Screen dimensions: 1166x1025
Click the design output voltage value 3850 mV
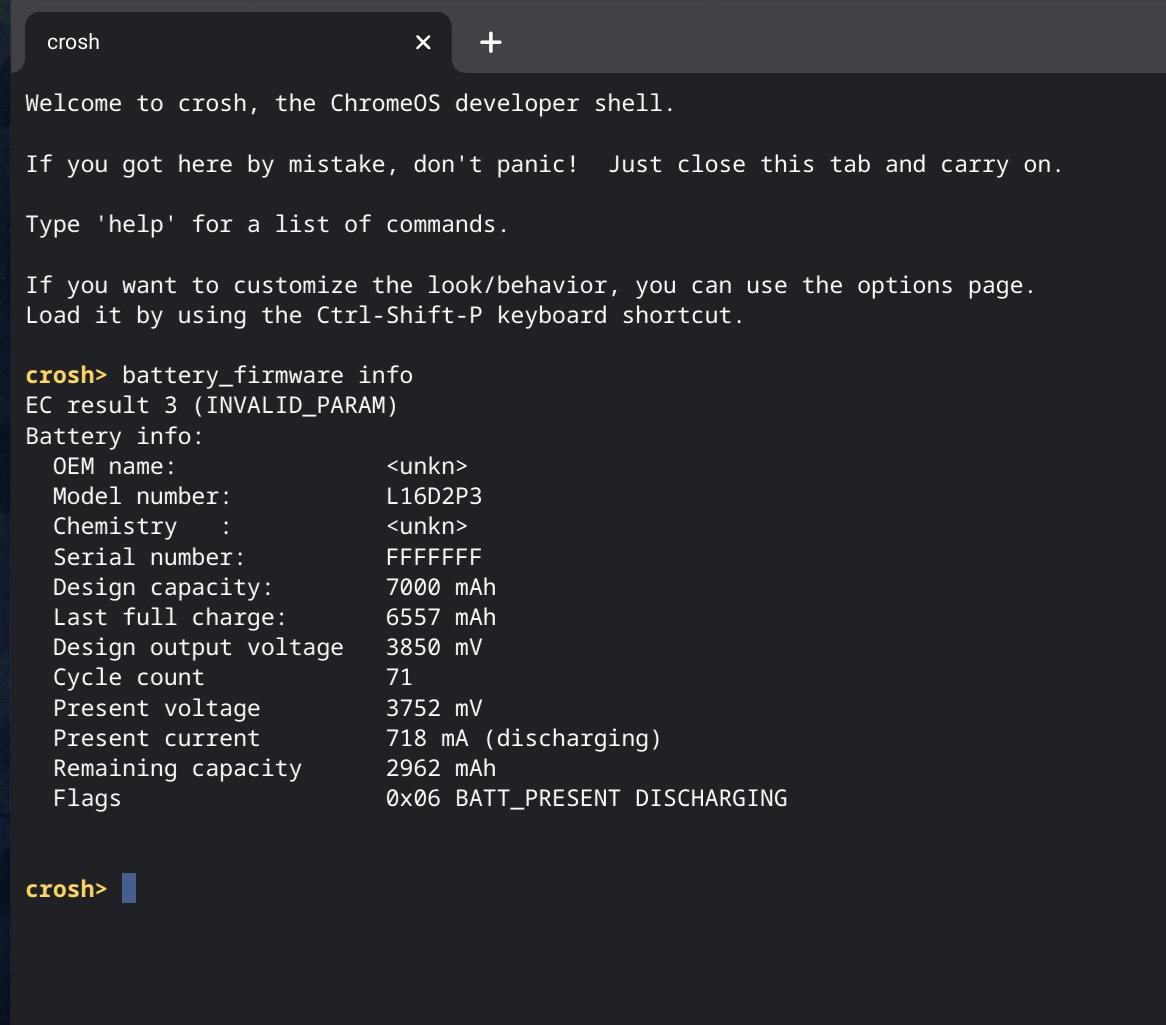point(434,647)
